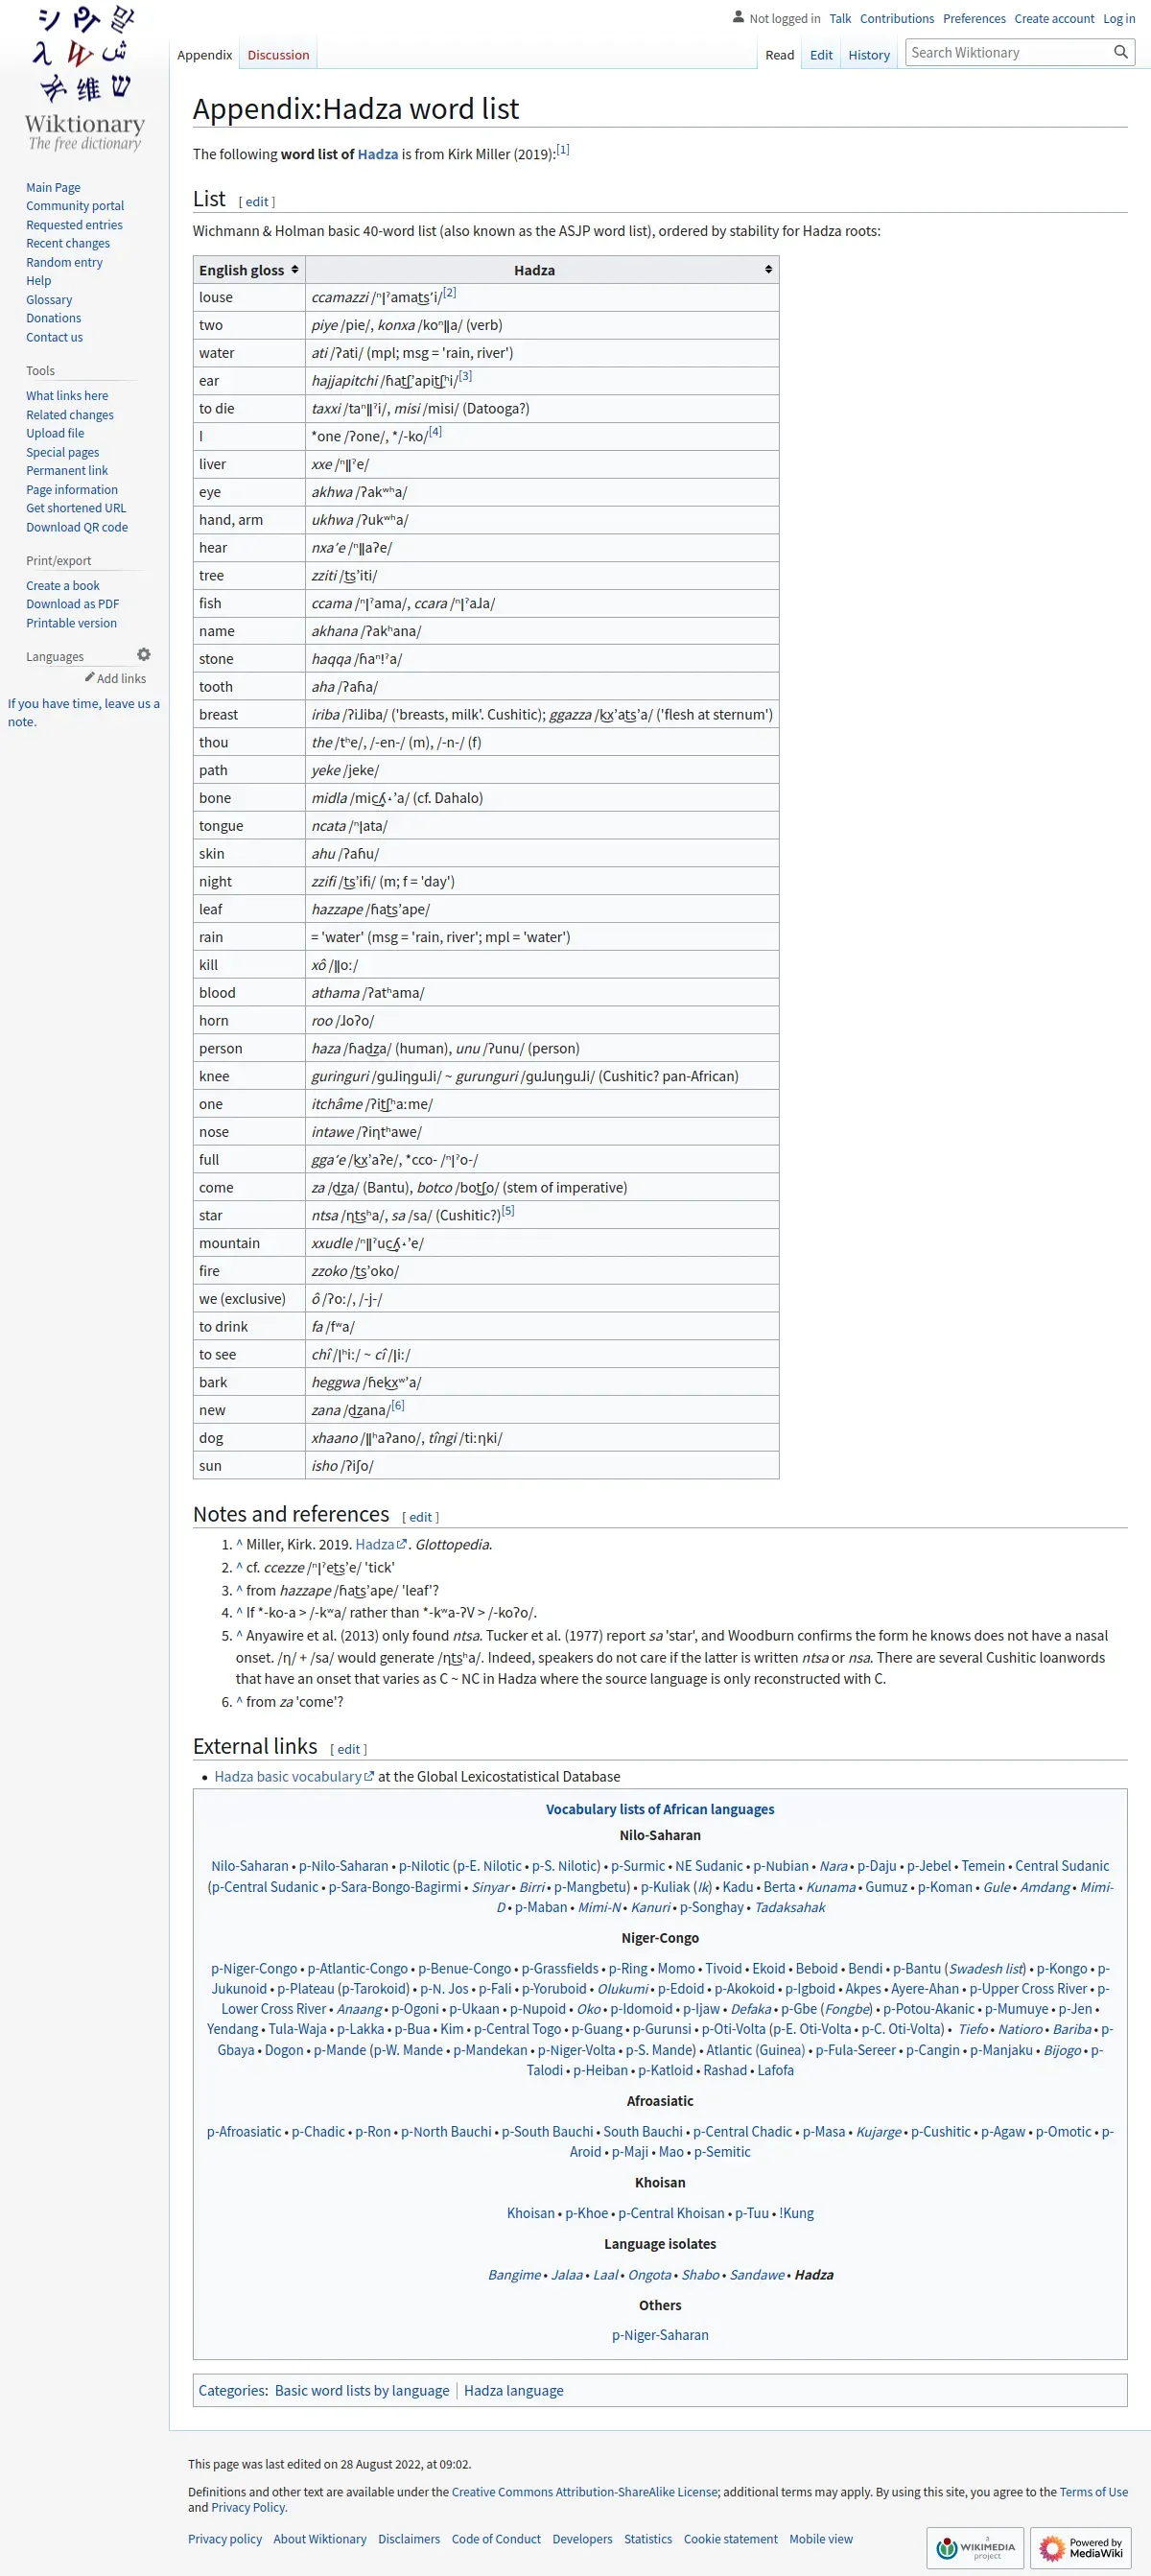
Task: Open Privacy policy footer link
Action: click(x=225, y=2539)
